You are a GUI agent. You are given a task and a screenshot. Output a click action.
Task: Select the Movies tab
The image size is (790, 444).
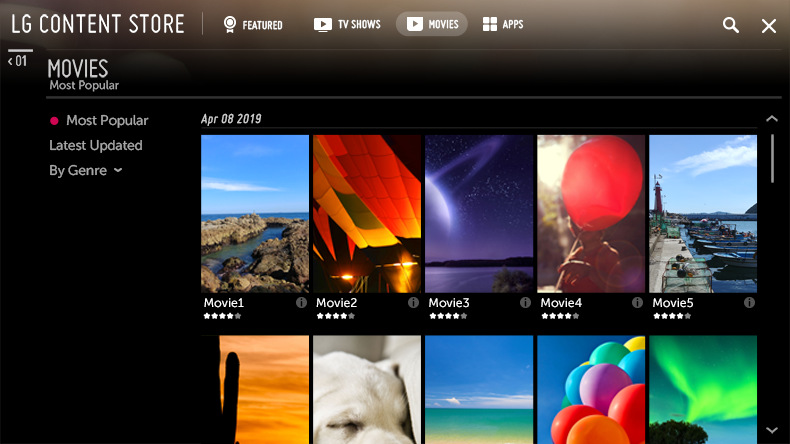pos(432,24)
